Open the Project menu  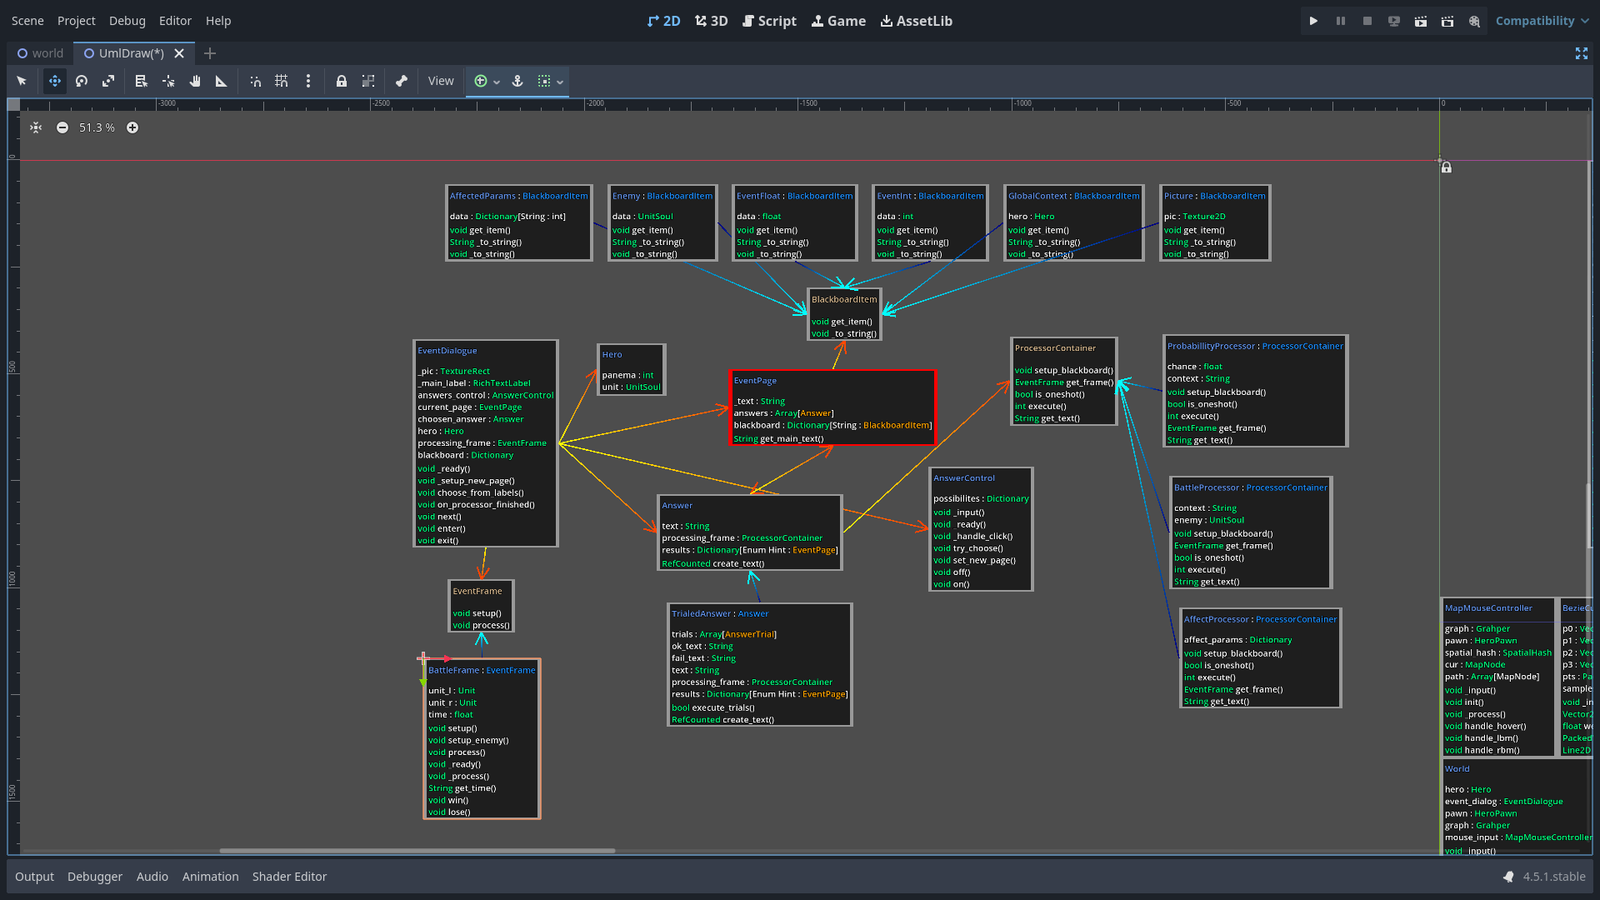76,21
